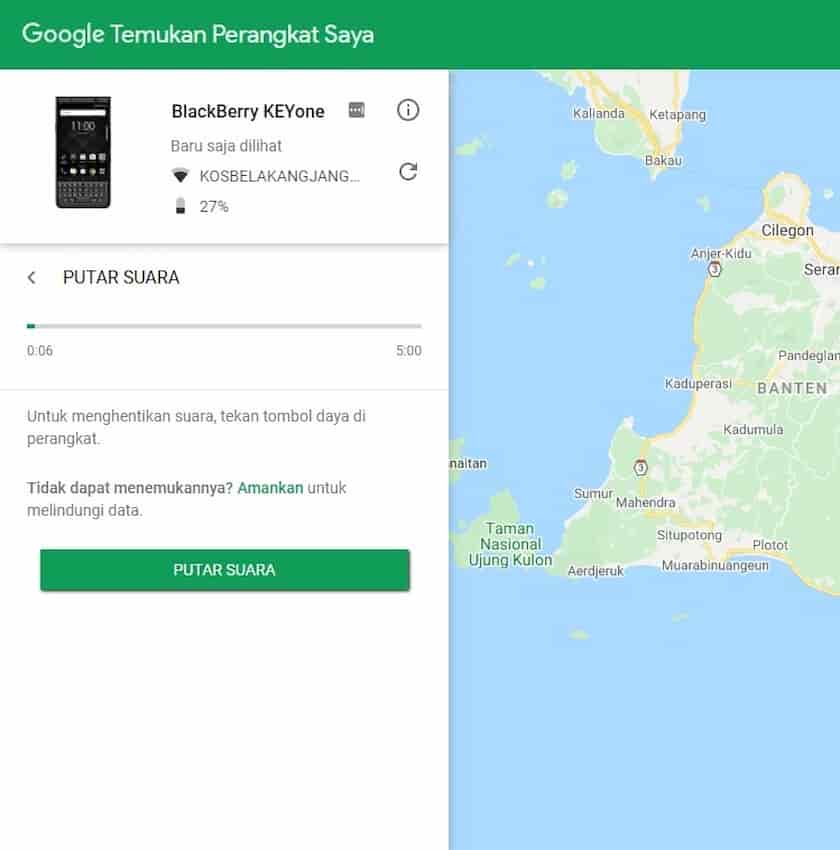840x850 pixels.
Task: Click the device IMEI icon next to BlackBerry KEYone
Action: [356, 110]
